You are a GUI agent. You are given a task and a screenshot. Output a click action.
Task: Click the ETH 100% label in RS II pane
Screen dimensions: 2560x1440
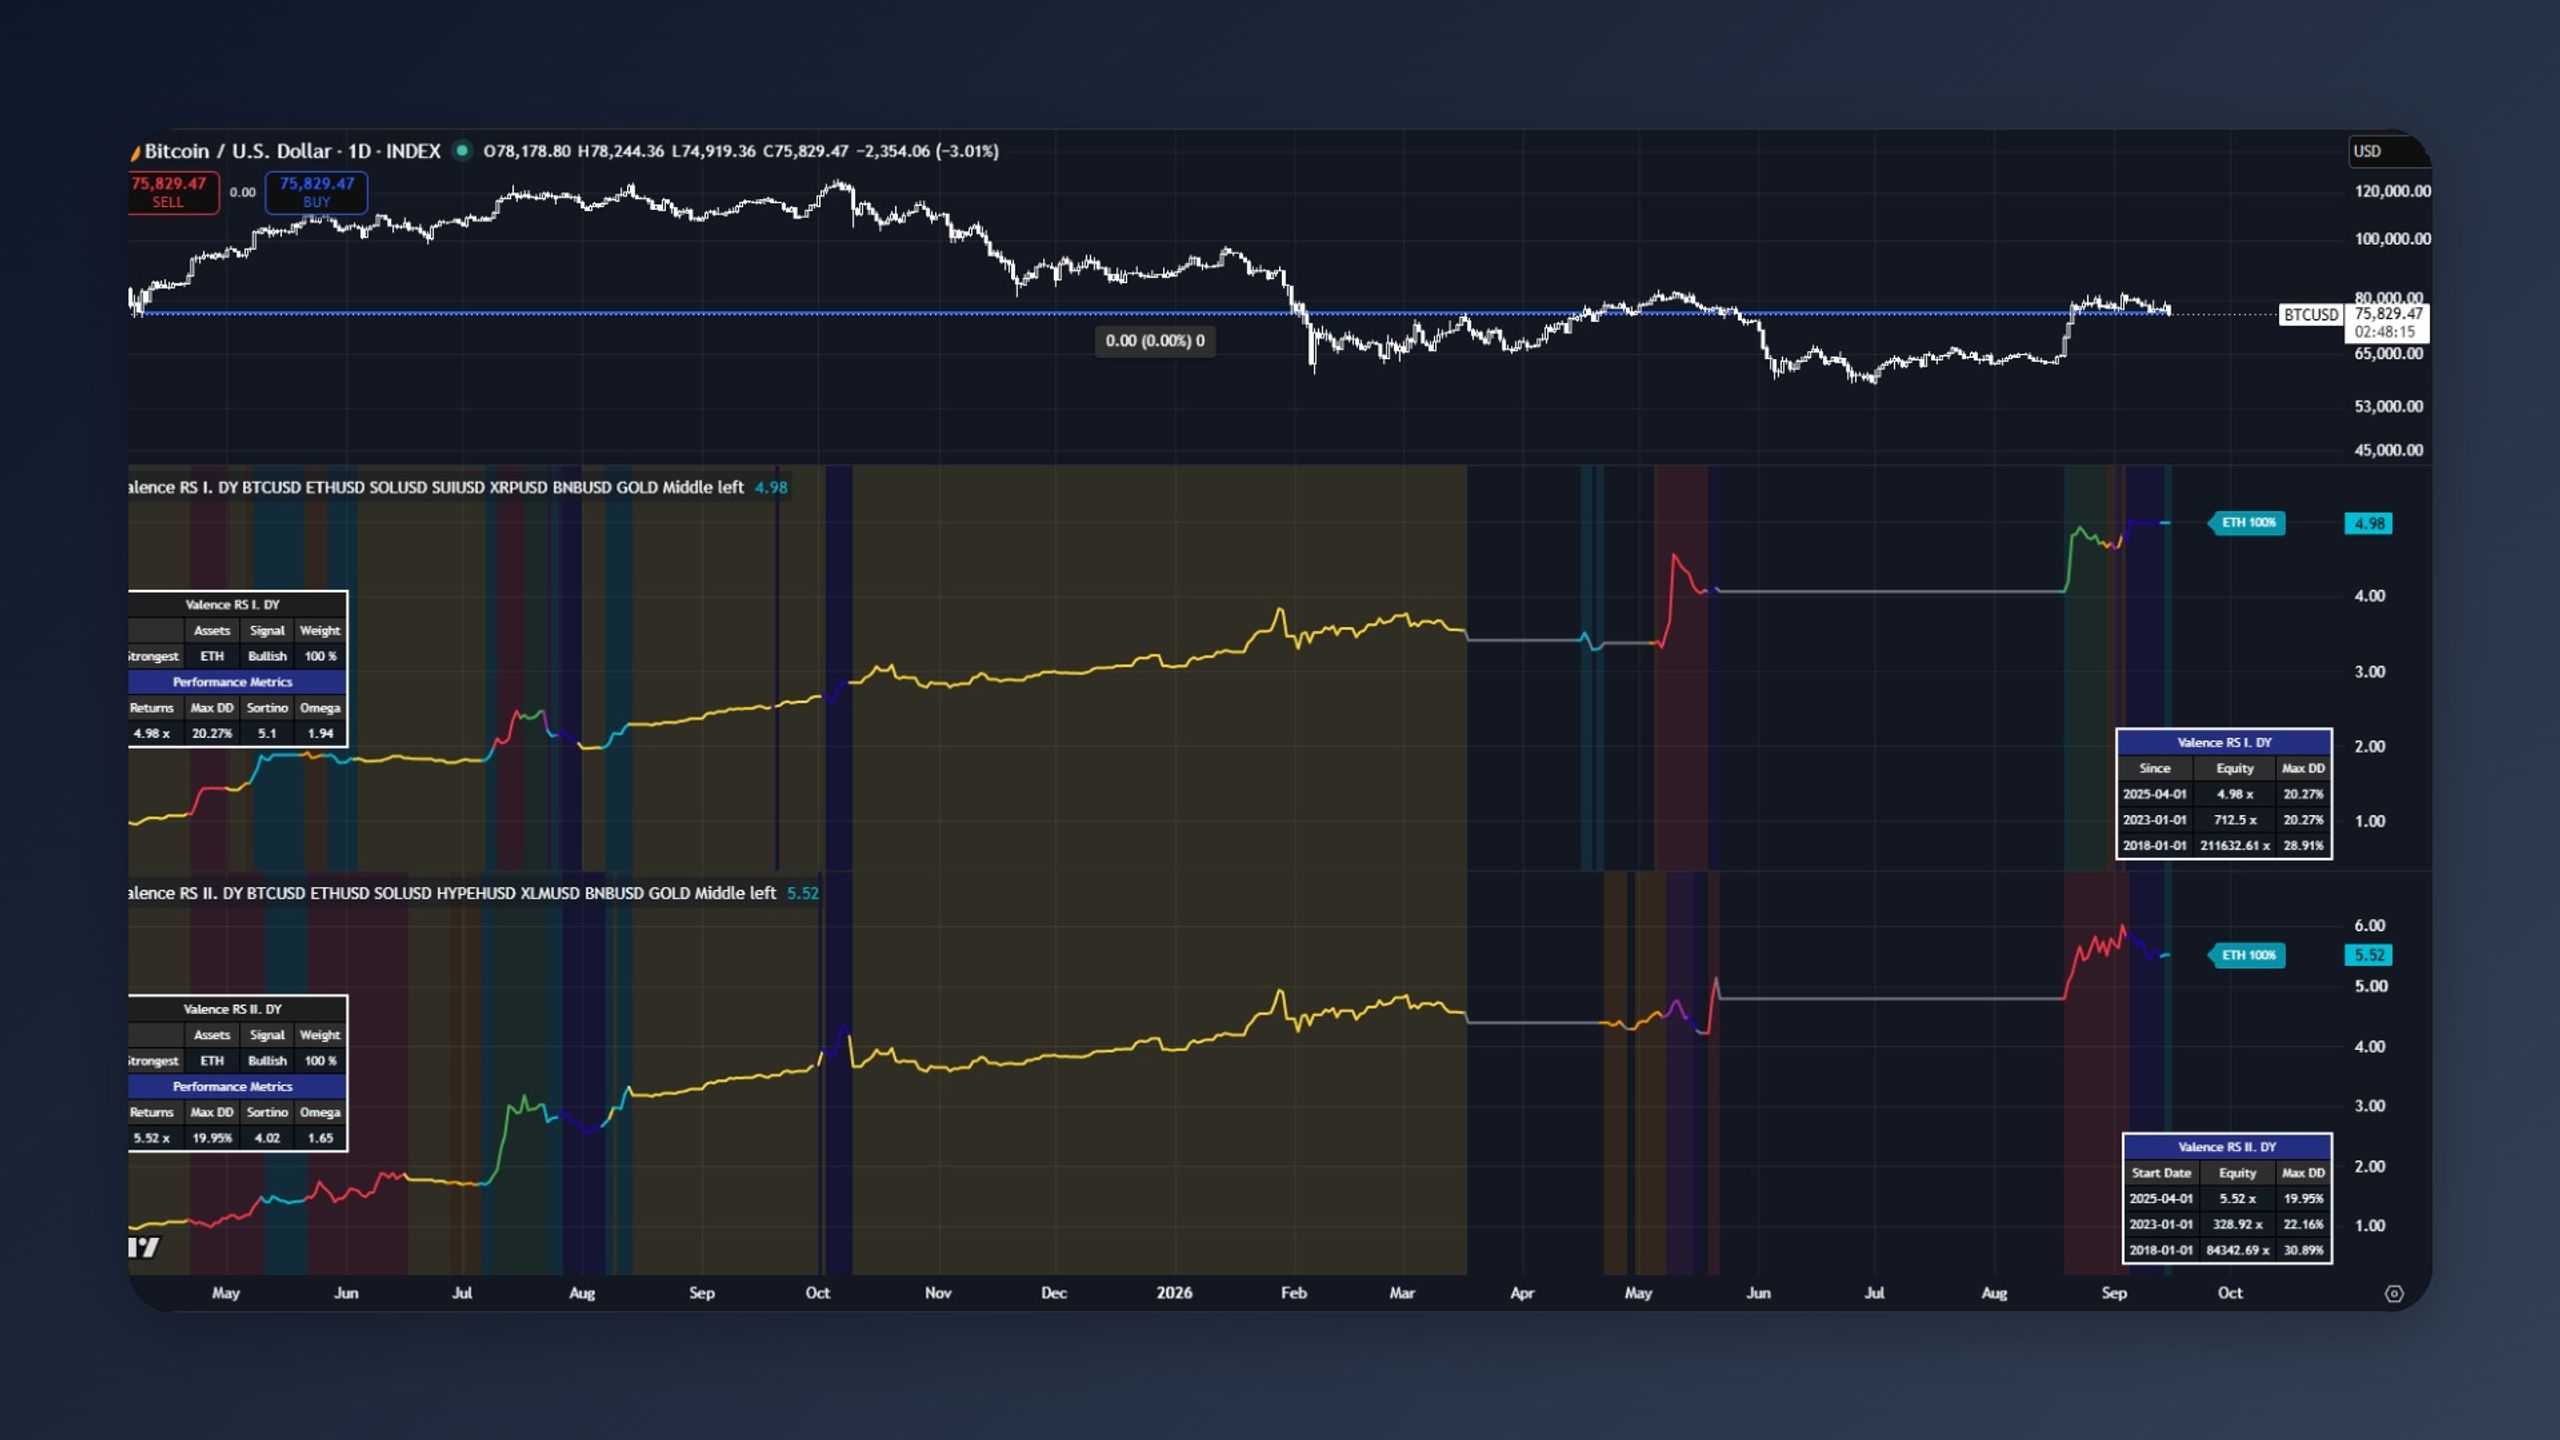(2247, 955)
